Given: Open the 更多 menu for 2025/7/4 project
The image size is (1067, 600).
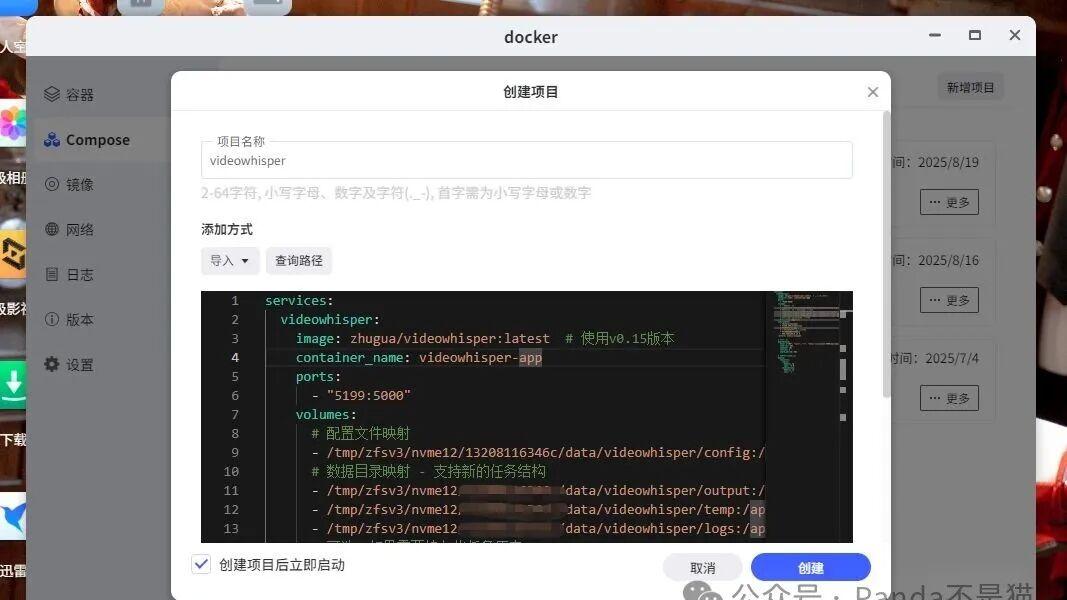Looking at the screenshot, I should click(x=949, y=398).
